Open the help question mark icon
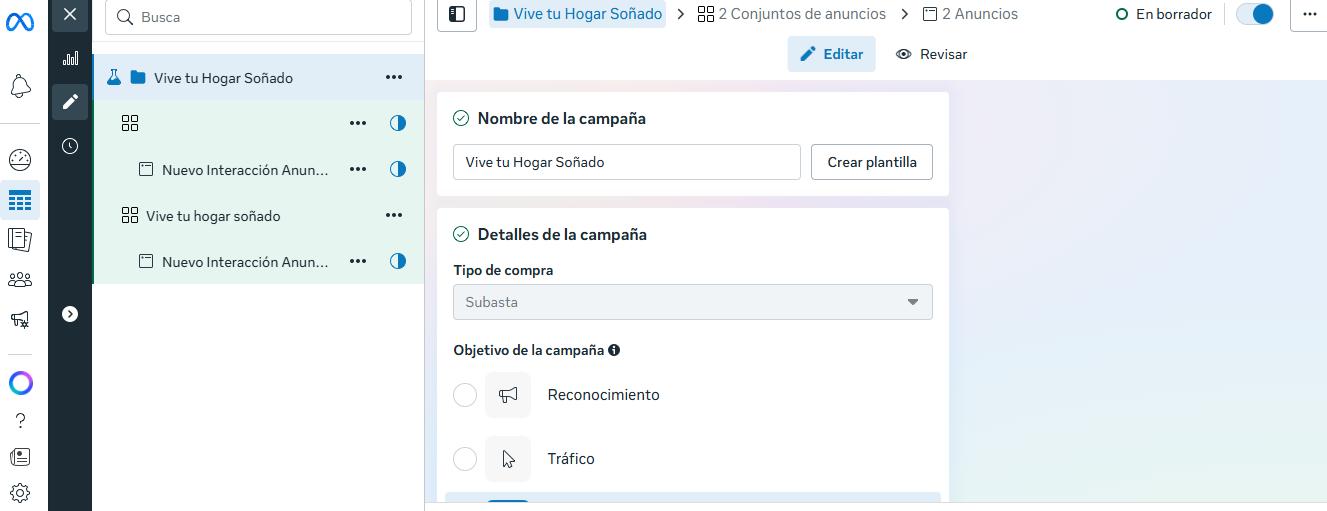 click(x=20, y=421)
